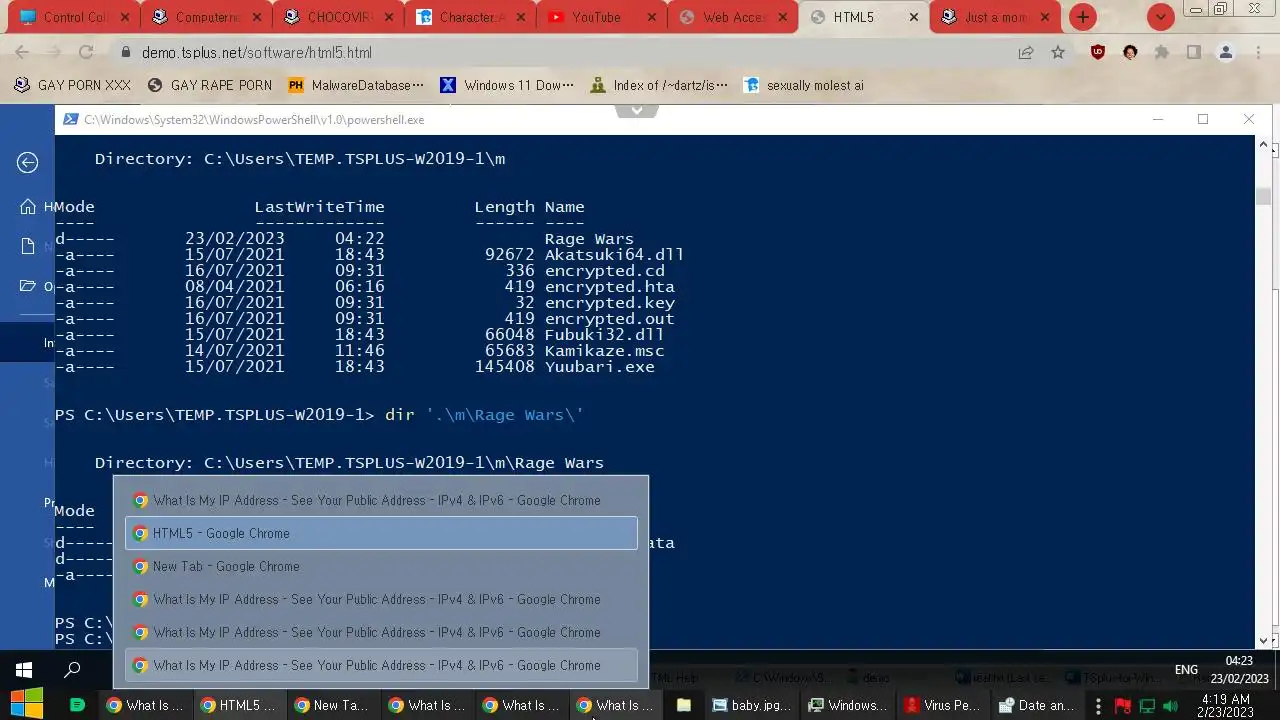Viewport: 1280px width, 720px height.
Task: Open baby.jpg taskbar window
Action: 752,705
